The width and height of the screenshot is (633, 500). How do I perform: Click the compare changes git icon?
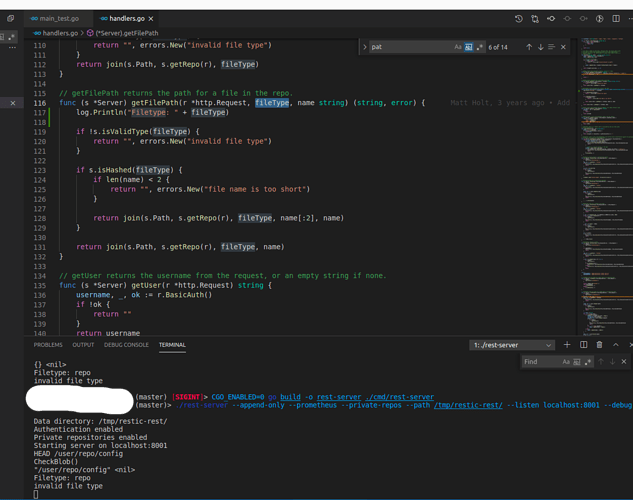tap(535, 19)
